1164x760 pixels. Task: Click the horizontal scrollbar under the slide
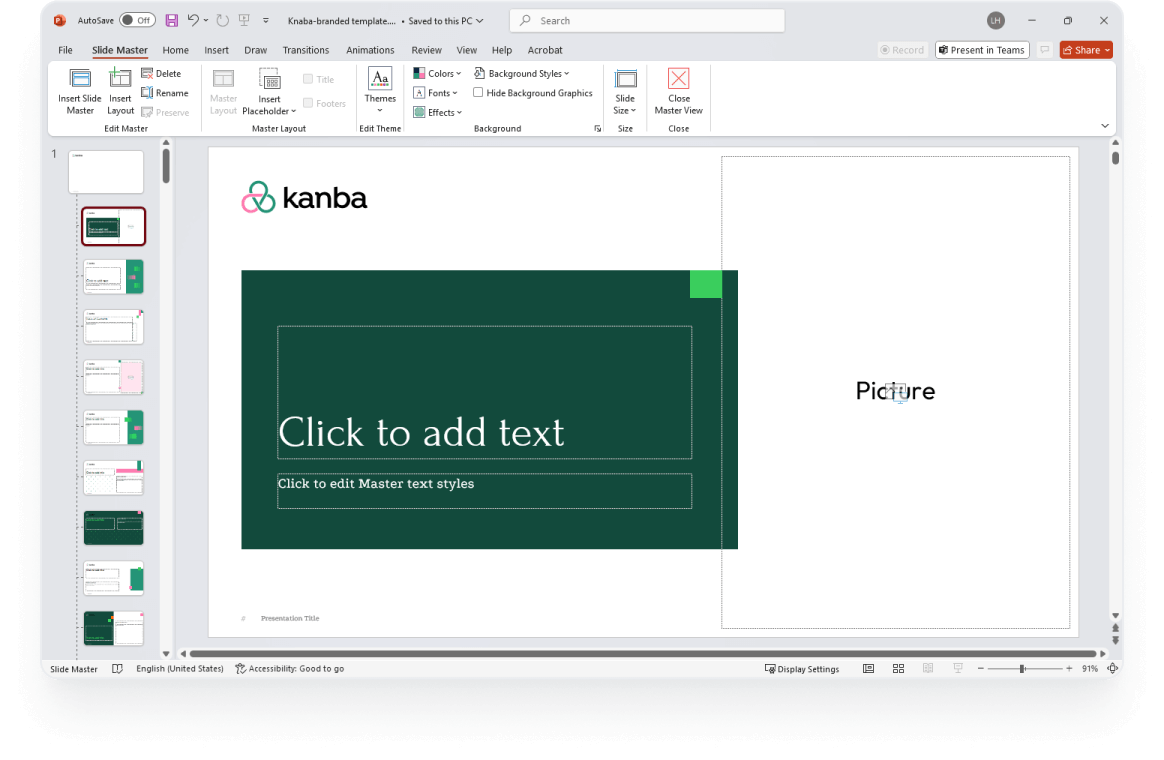pos(643,654)
